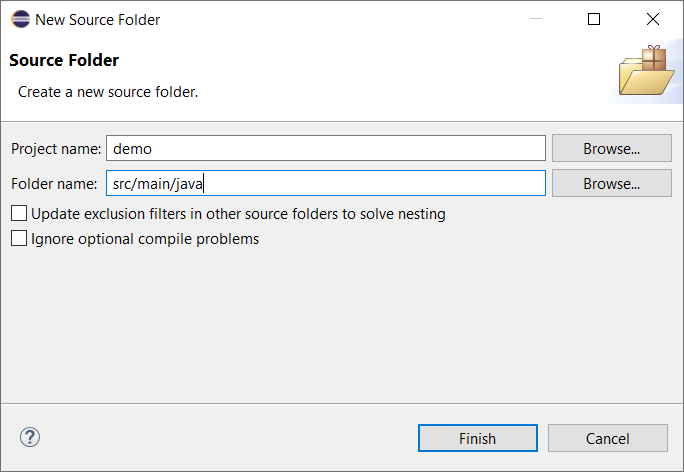Viewport: 684px width, 472px height.
Task: Open the help question mark icon
Action: click(30, 437)
